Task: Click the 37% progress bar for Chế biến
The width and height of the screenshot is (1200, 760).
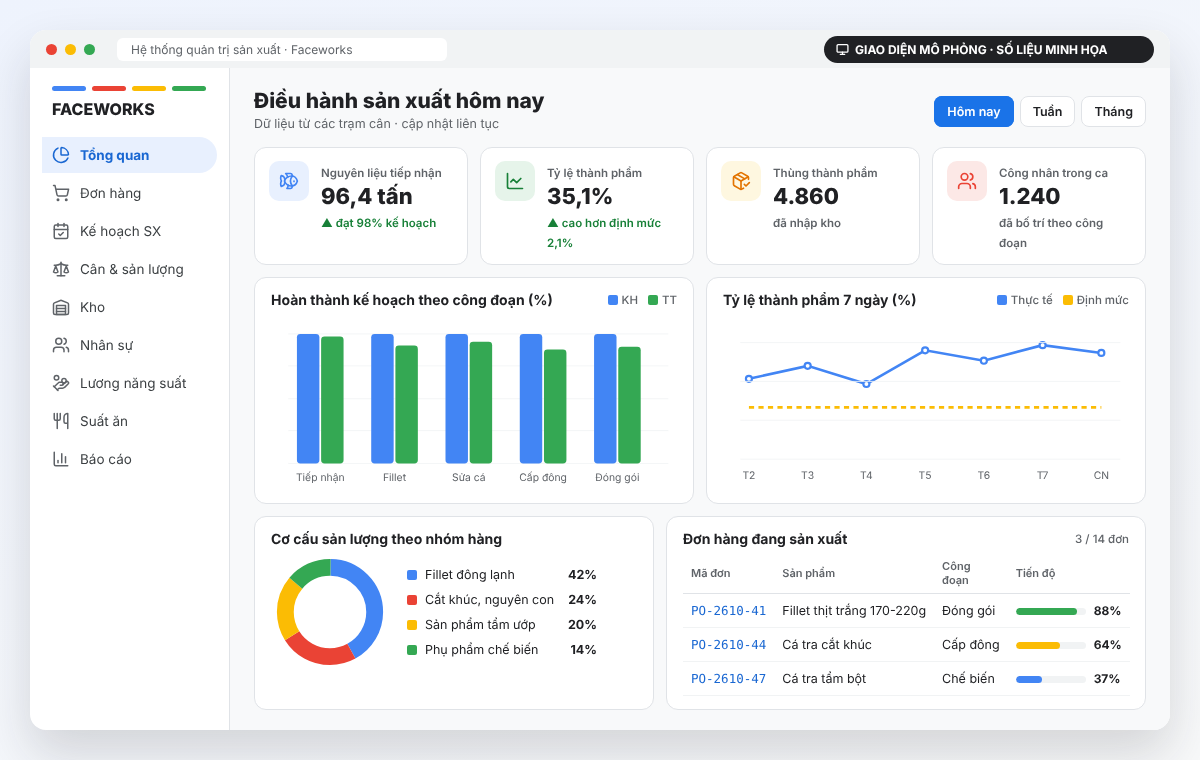Action: (1051, 679)
